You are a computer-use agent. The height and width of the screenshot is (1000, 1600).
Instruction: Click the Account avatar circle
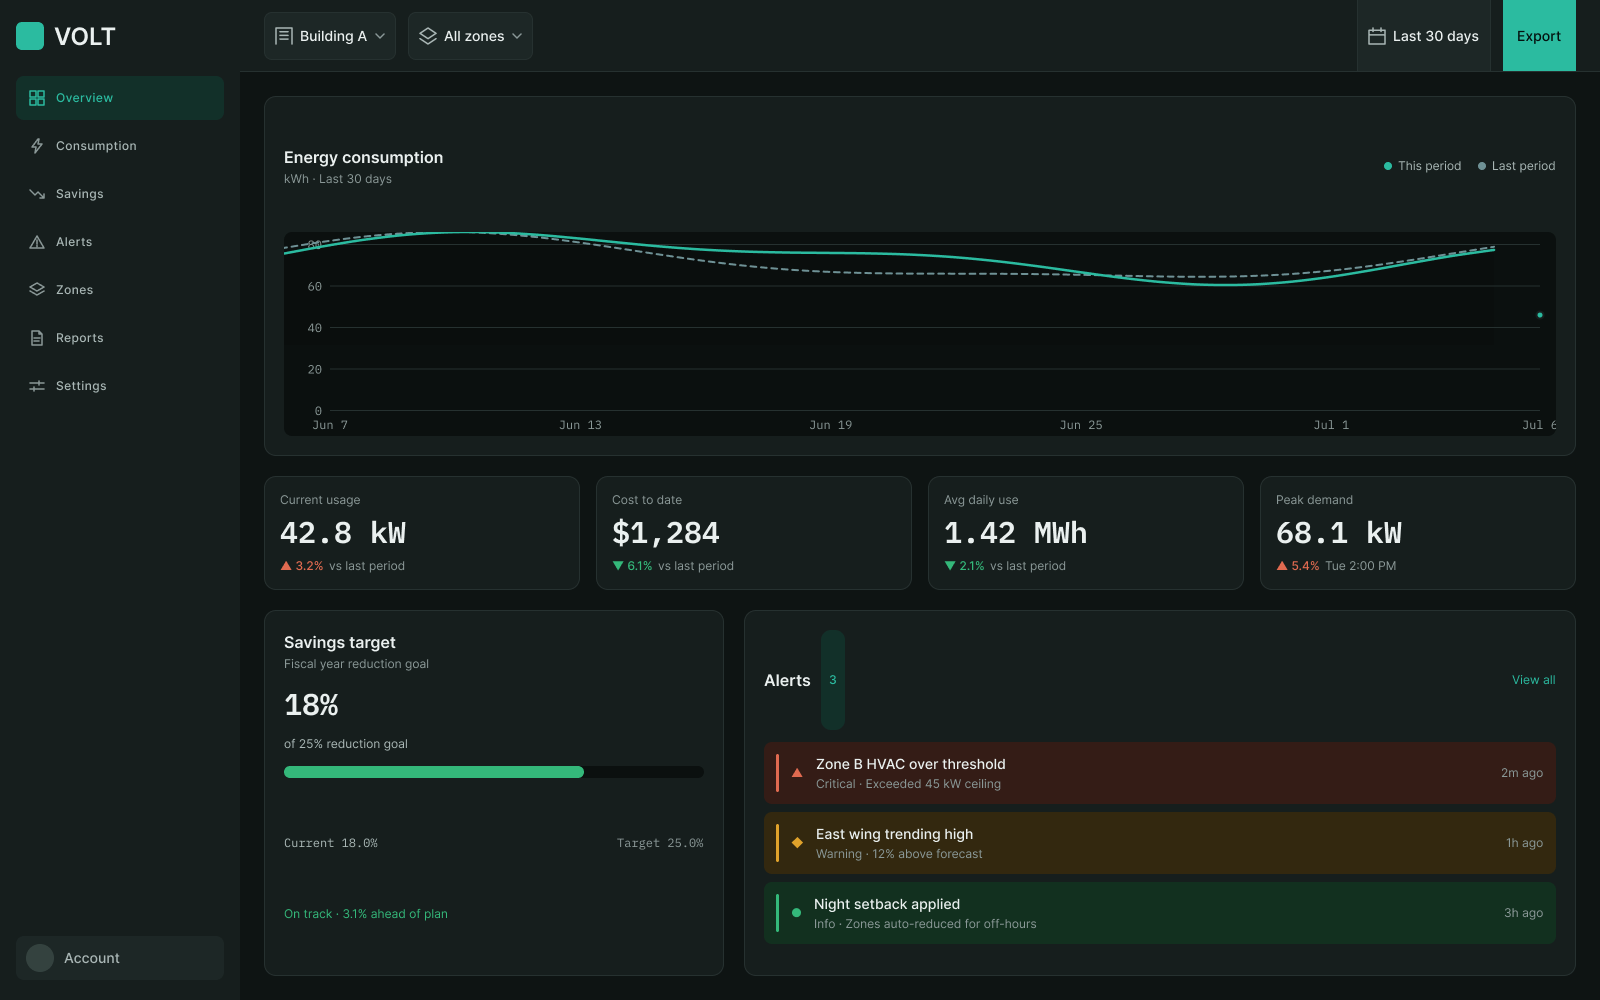(40, 958)
